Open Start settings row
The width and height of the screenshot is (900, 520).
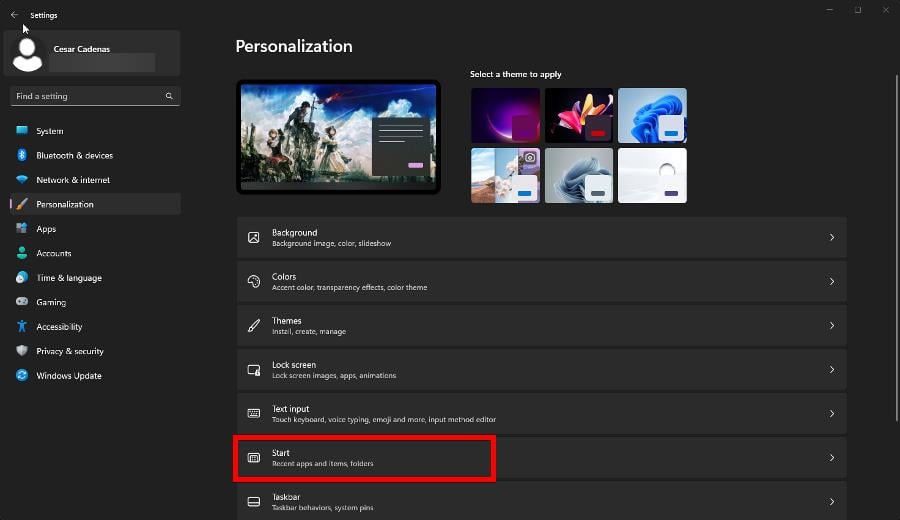point(541,457)
